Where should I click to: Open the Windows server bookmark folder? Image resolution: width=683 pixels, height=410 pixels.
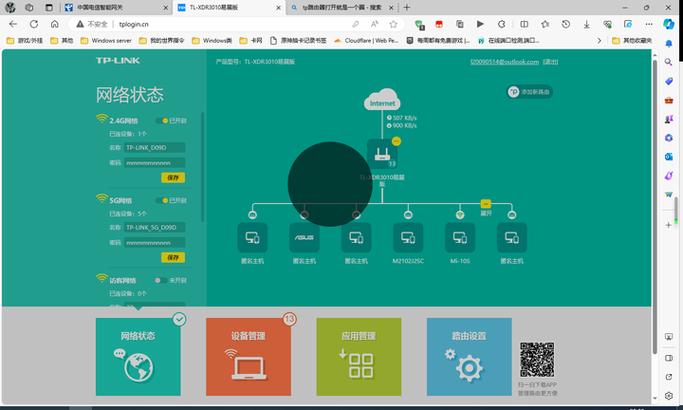click(106, 41)
